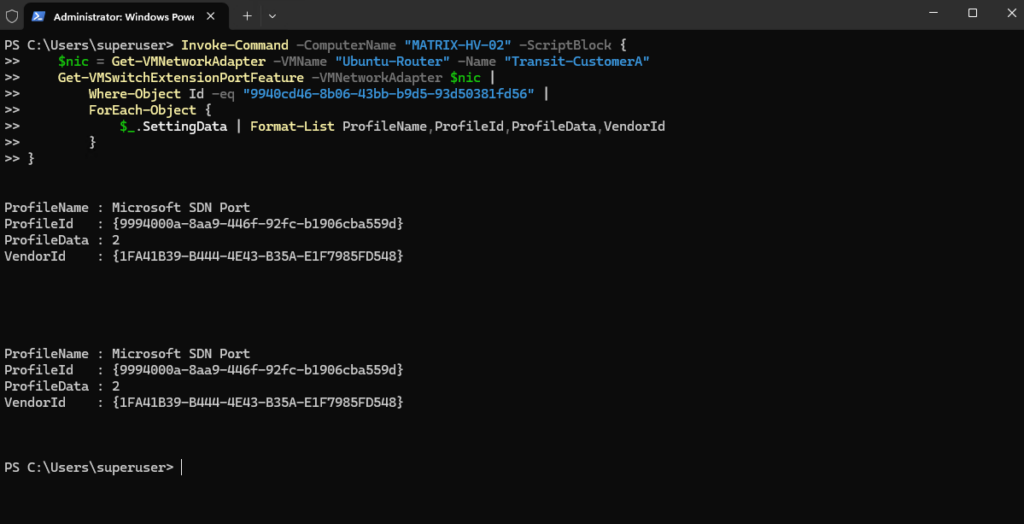This screenshot has height=524, width=1024.
Task: Click the "MATRIX-HV-02" computer name string
Action: click(457, 46)
